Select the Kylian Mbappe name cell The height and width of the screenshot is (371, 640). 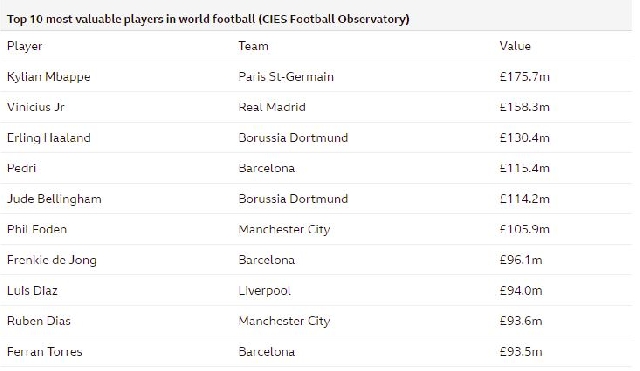49,77
